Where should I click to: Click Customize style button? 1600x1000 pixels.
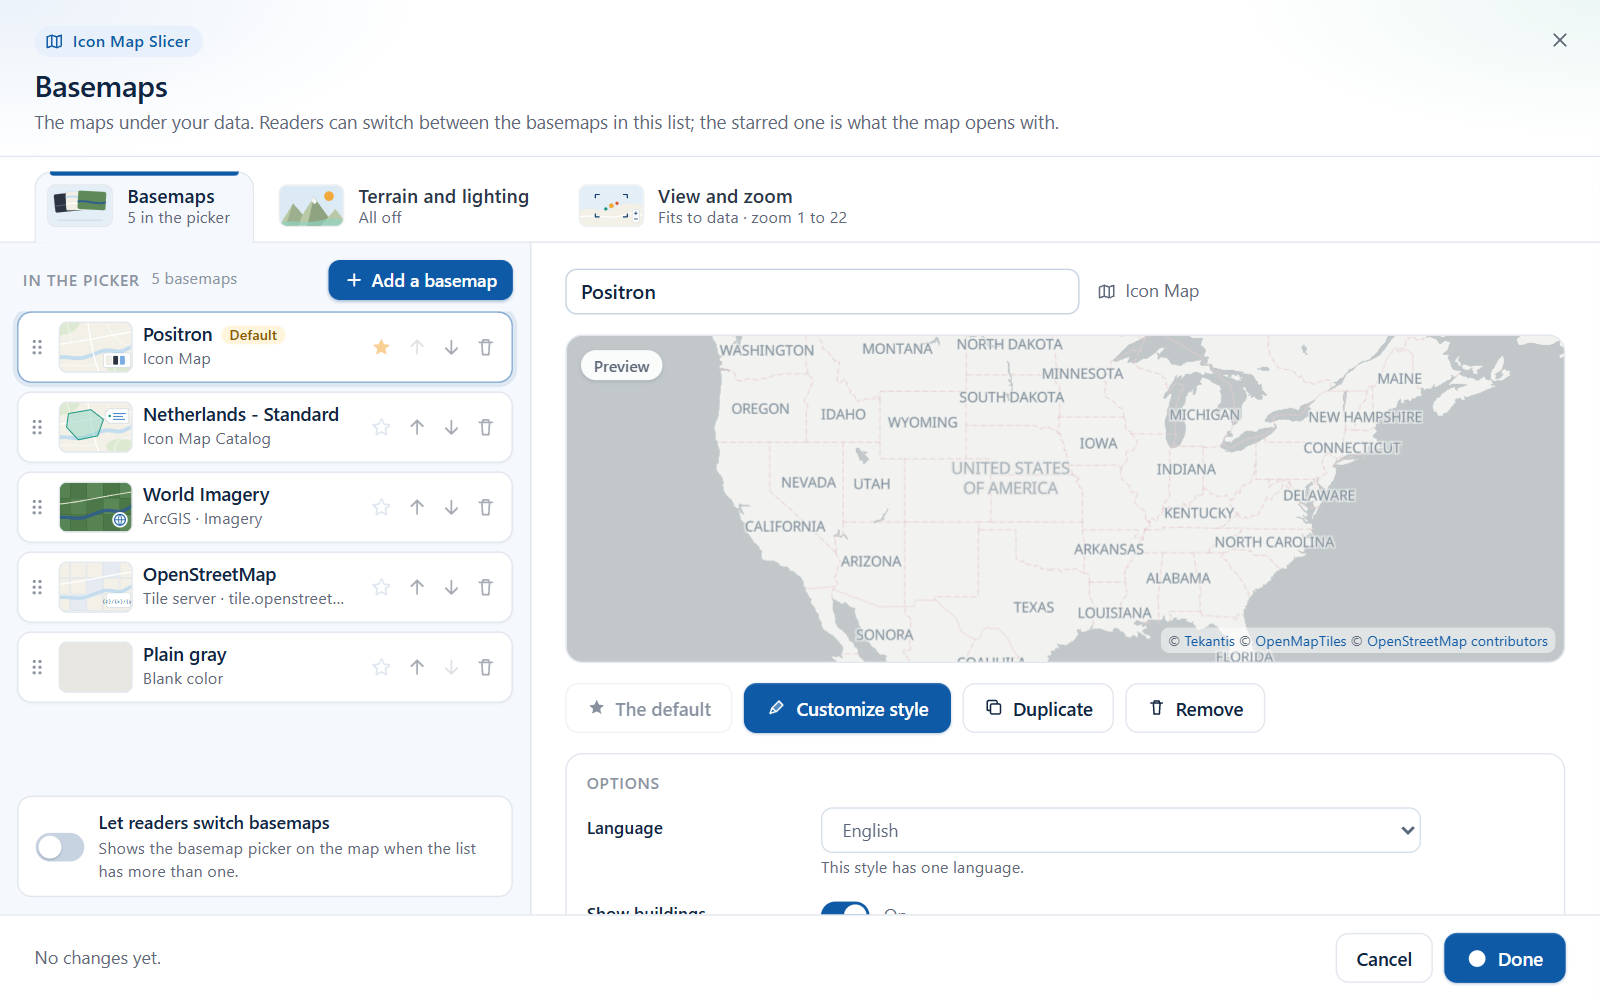click(x=847, y=708)
